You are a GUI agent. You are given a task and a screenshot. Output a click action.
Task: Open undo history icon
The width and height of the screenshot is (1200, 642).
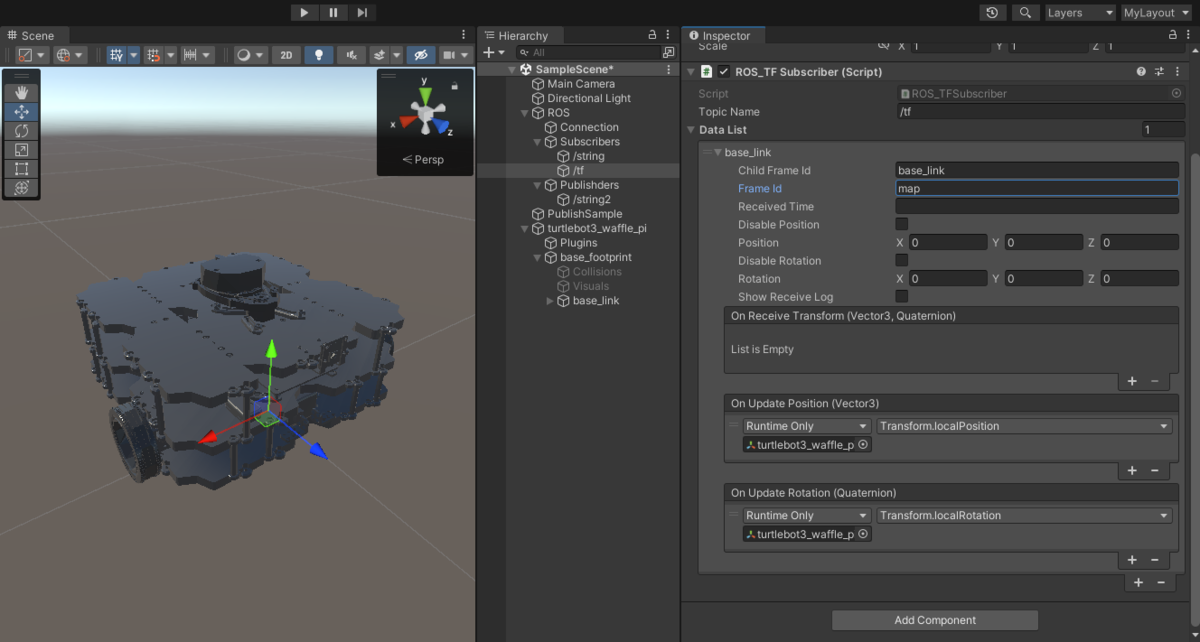pyautogui.click(x=992, y=13)
